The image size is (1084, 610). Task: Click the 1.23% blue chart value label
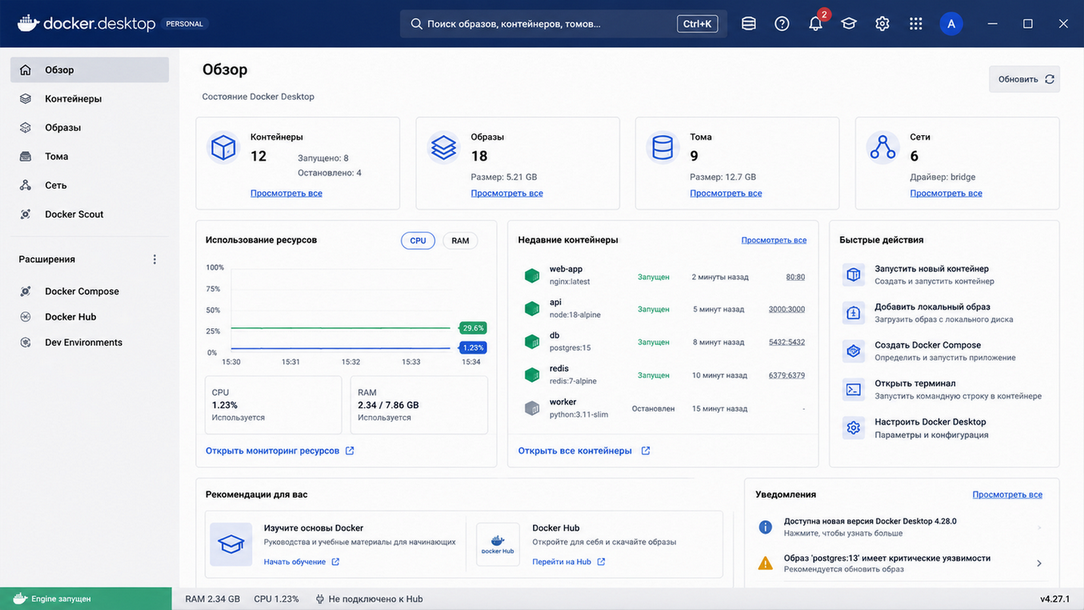click(x=473, y=348)
